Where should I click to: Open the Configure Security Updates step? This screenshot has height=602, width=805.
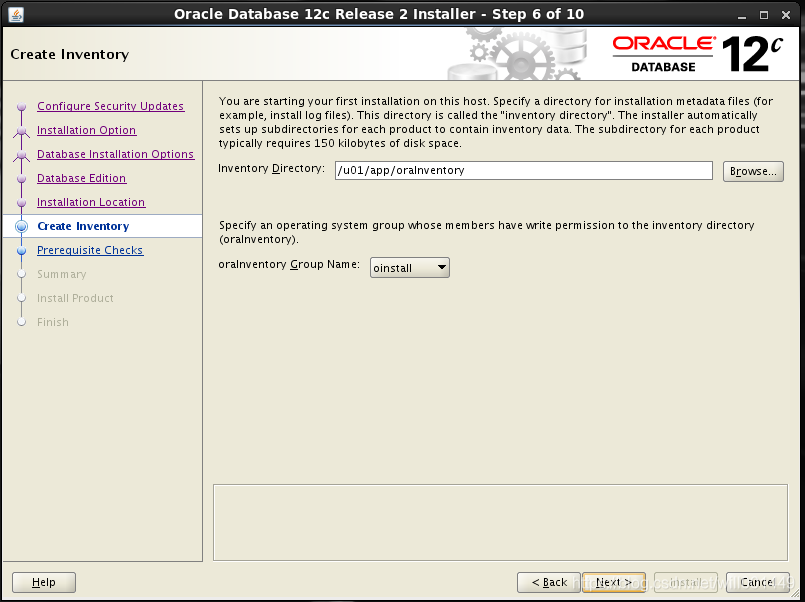pyautogui.click(x=110, y=106)
